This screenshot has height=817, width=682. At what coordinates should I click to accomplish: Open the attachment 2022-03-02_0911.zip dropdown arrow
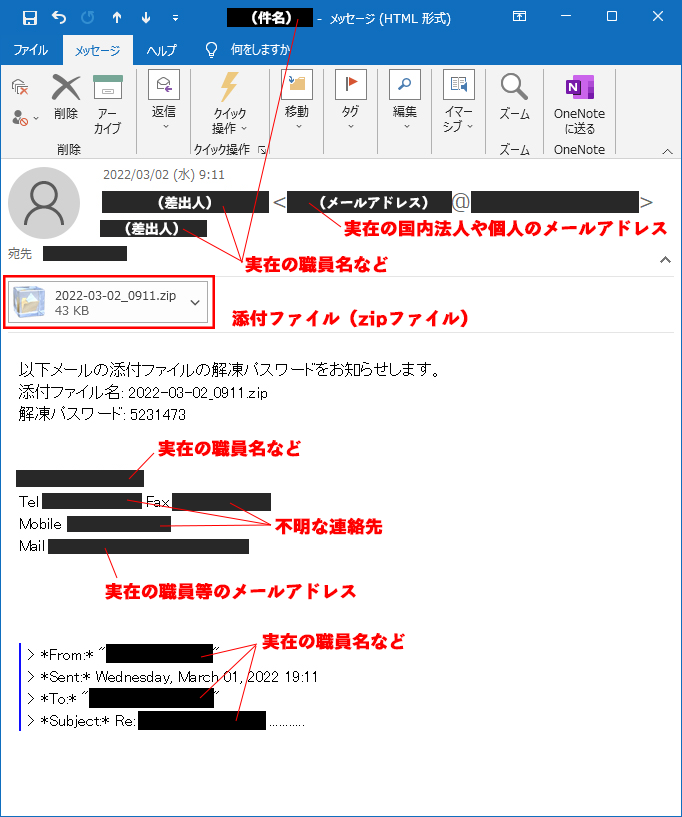click(x=195, y=303)
